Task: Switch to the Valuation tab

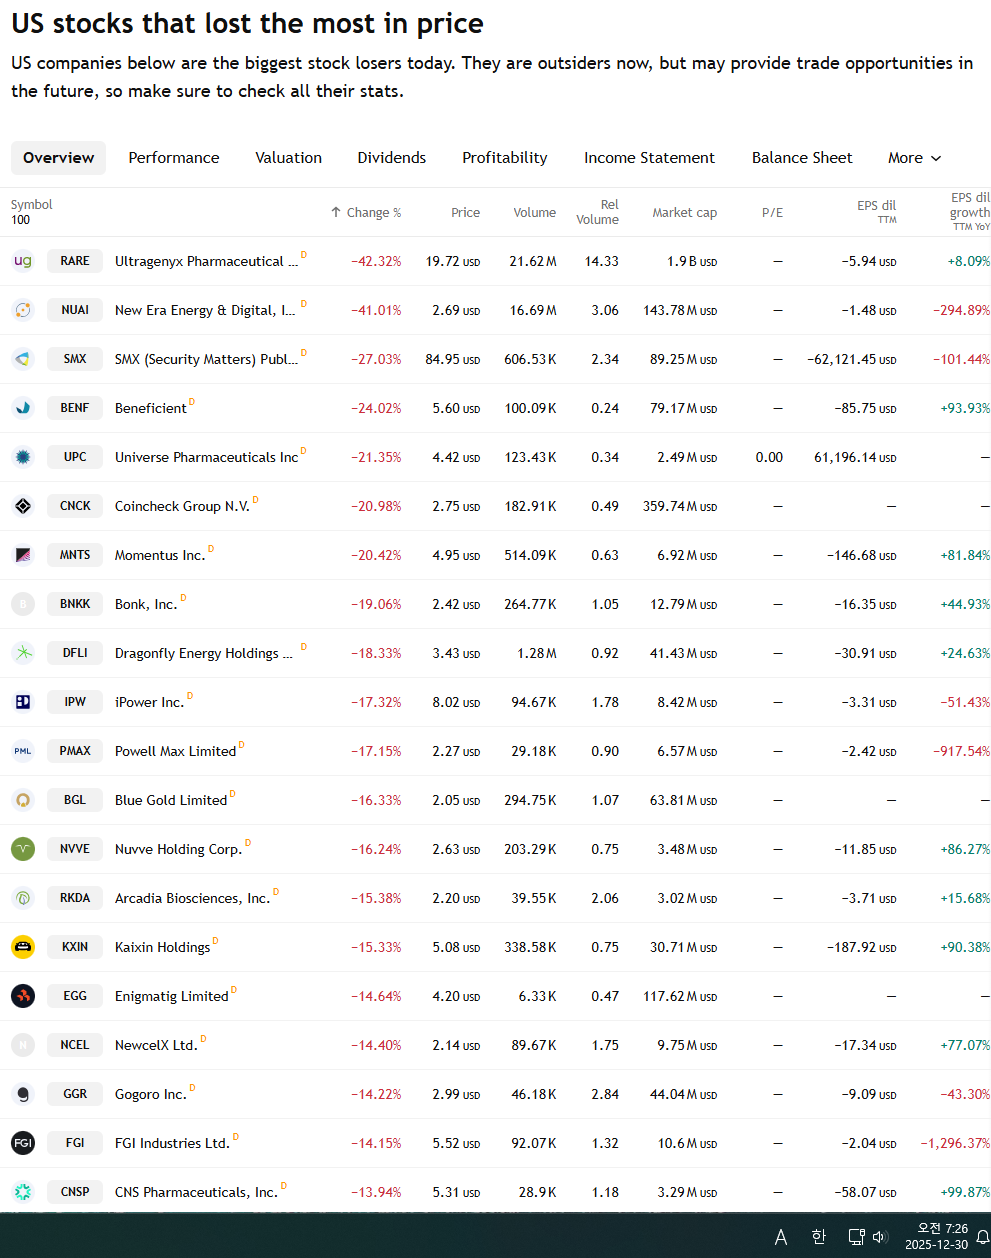Action: [x=288, y=158]
